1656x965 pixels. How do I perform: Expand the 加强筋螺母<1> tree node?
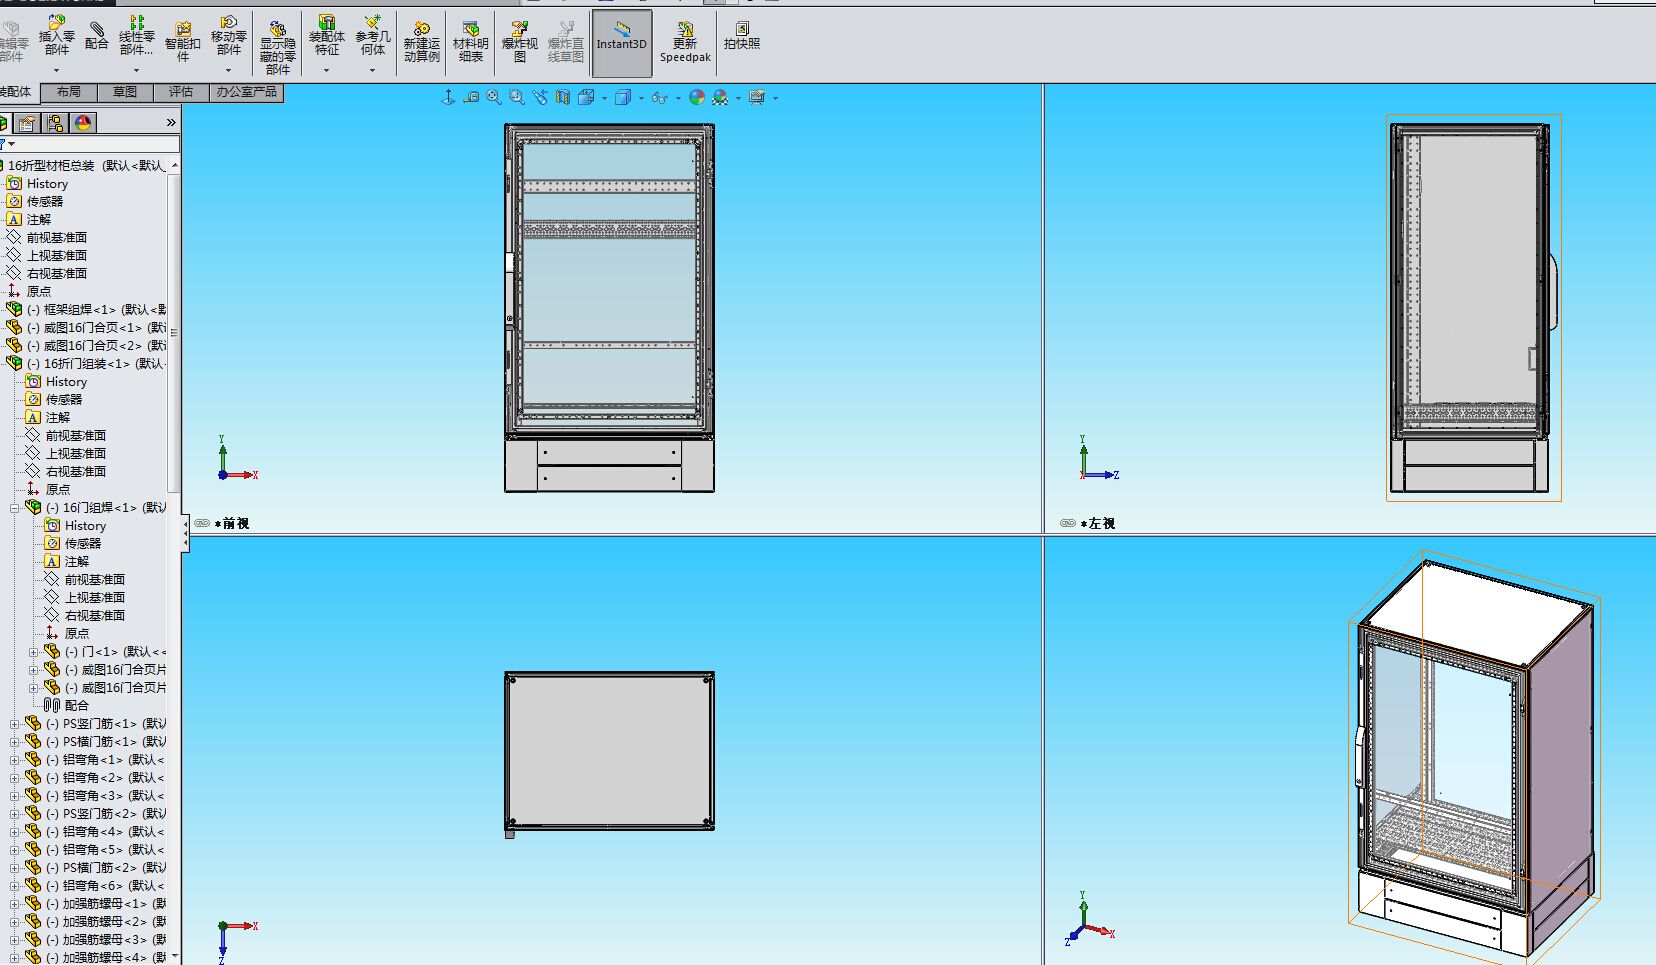[x=15, y=904]
